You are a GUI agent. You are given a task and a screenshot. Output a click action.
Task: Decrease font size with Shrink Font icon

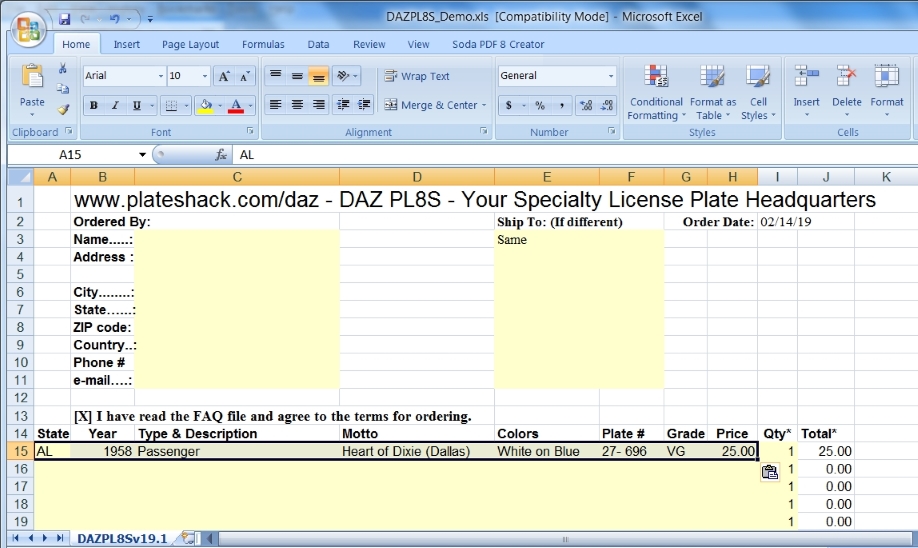click(245, 76)
